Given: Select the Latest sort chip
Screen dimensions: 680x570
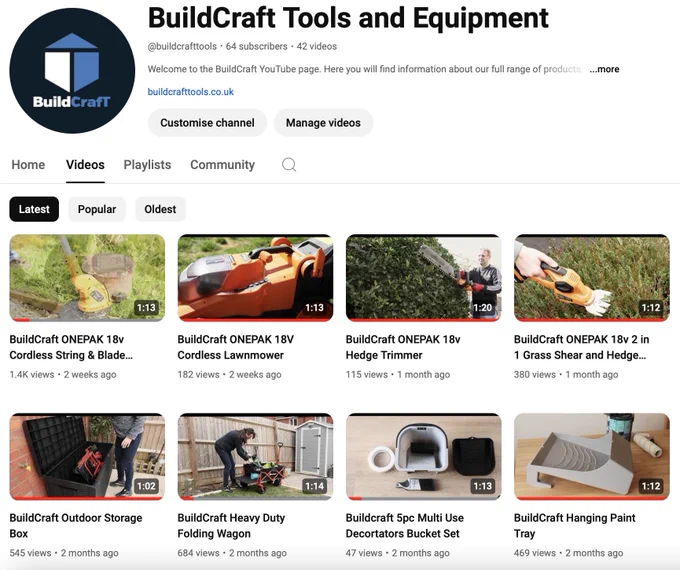Looking at the screenshot, I should pyautogui.click(x=34, y=209).
